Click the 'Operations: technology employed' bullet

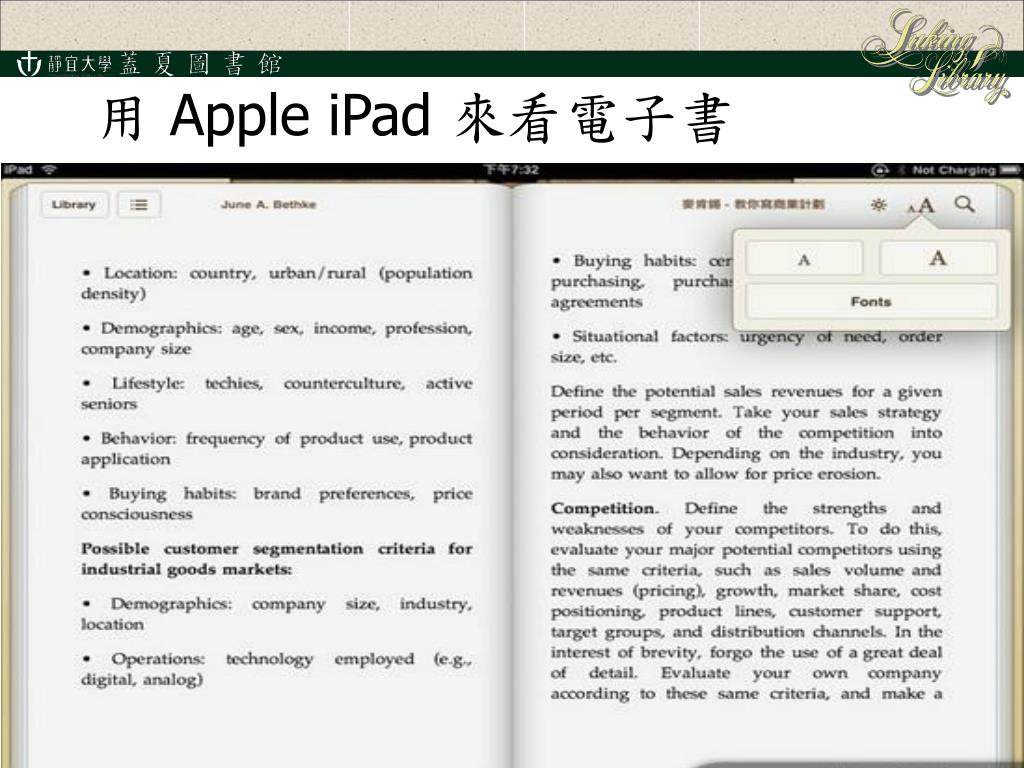[277, 669]
